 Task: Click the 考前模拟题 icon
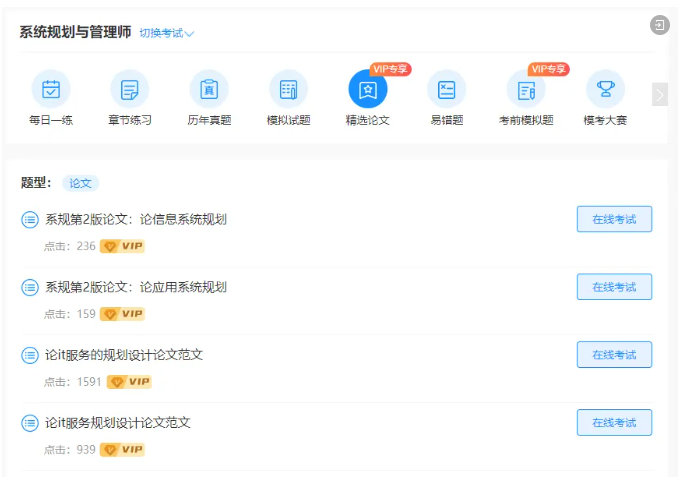[x=526, y=90]
